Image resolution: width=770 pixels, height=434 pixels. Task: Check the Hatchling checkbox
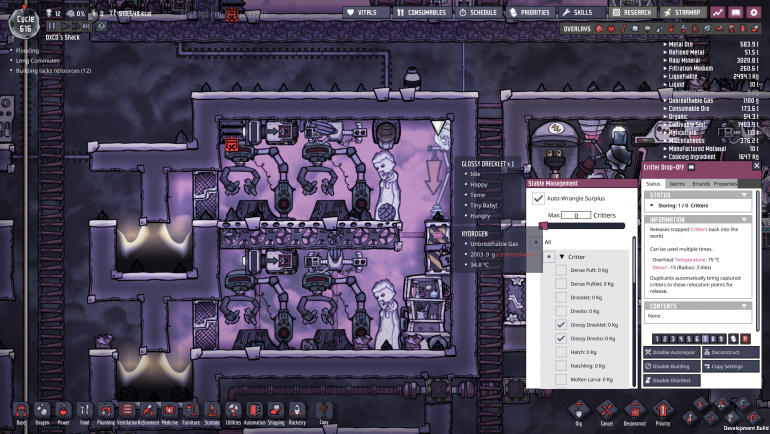(x=561, y=366)
